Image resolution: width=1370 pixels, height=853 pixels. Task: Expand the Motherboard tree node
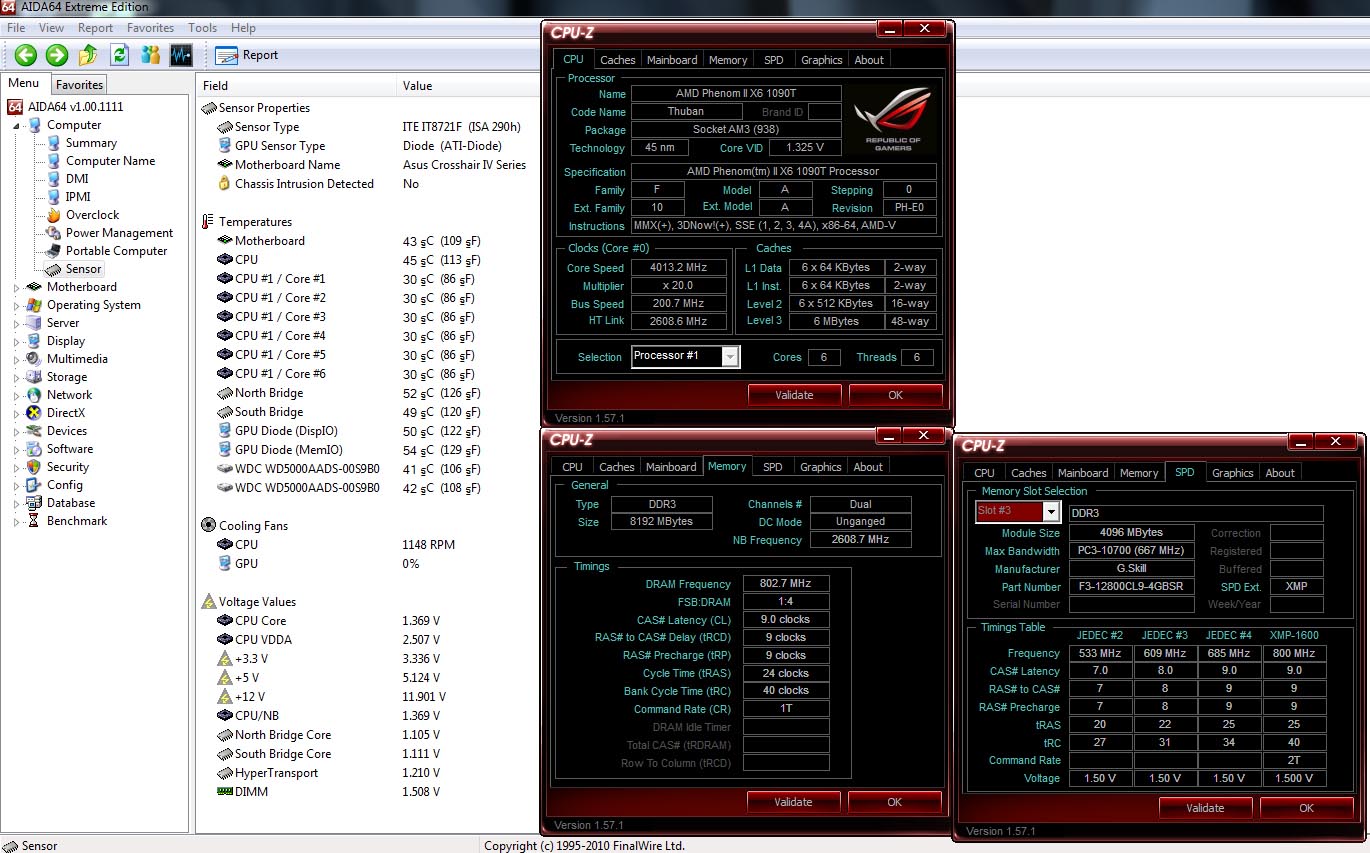17,288
